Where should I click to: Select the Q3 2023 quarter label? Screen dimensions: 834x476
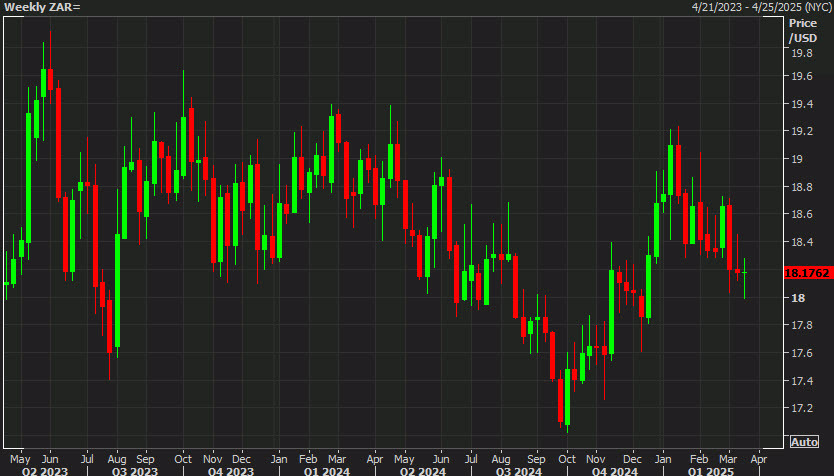(x=135, y=471)
